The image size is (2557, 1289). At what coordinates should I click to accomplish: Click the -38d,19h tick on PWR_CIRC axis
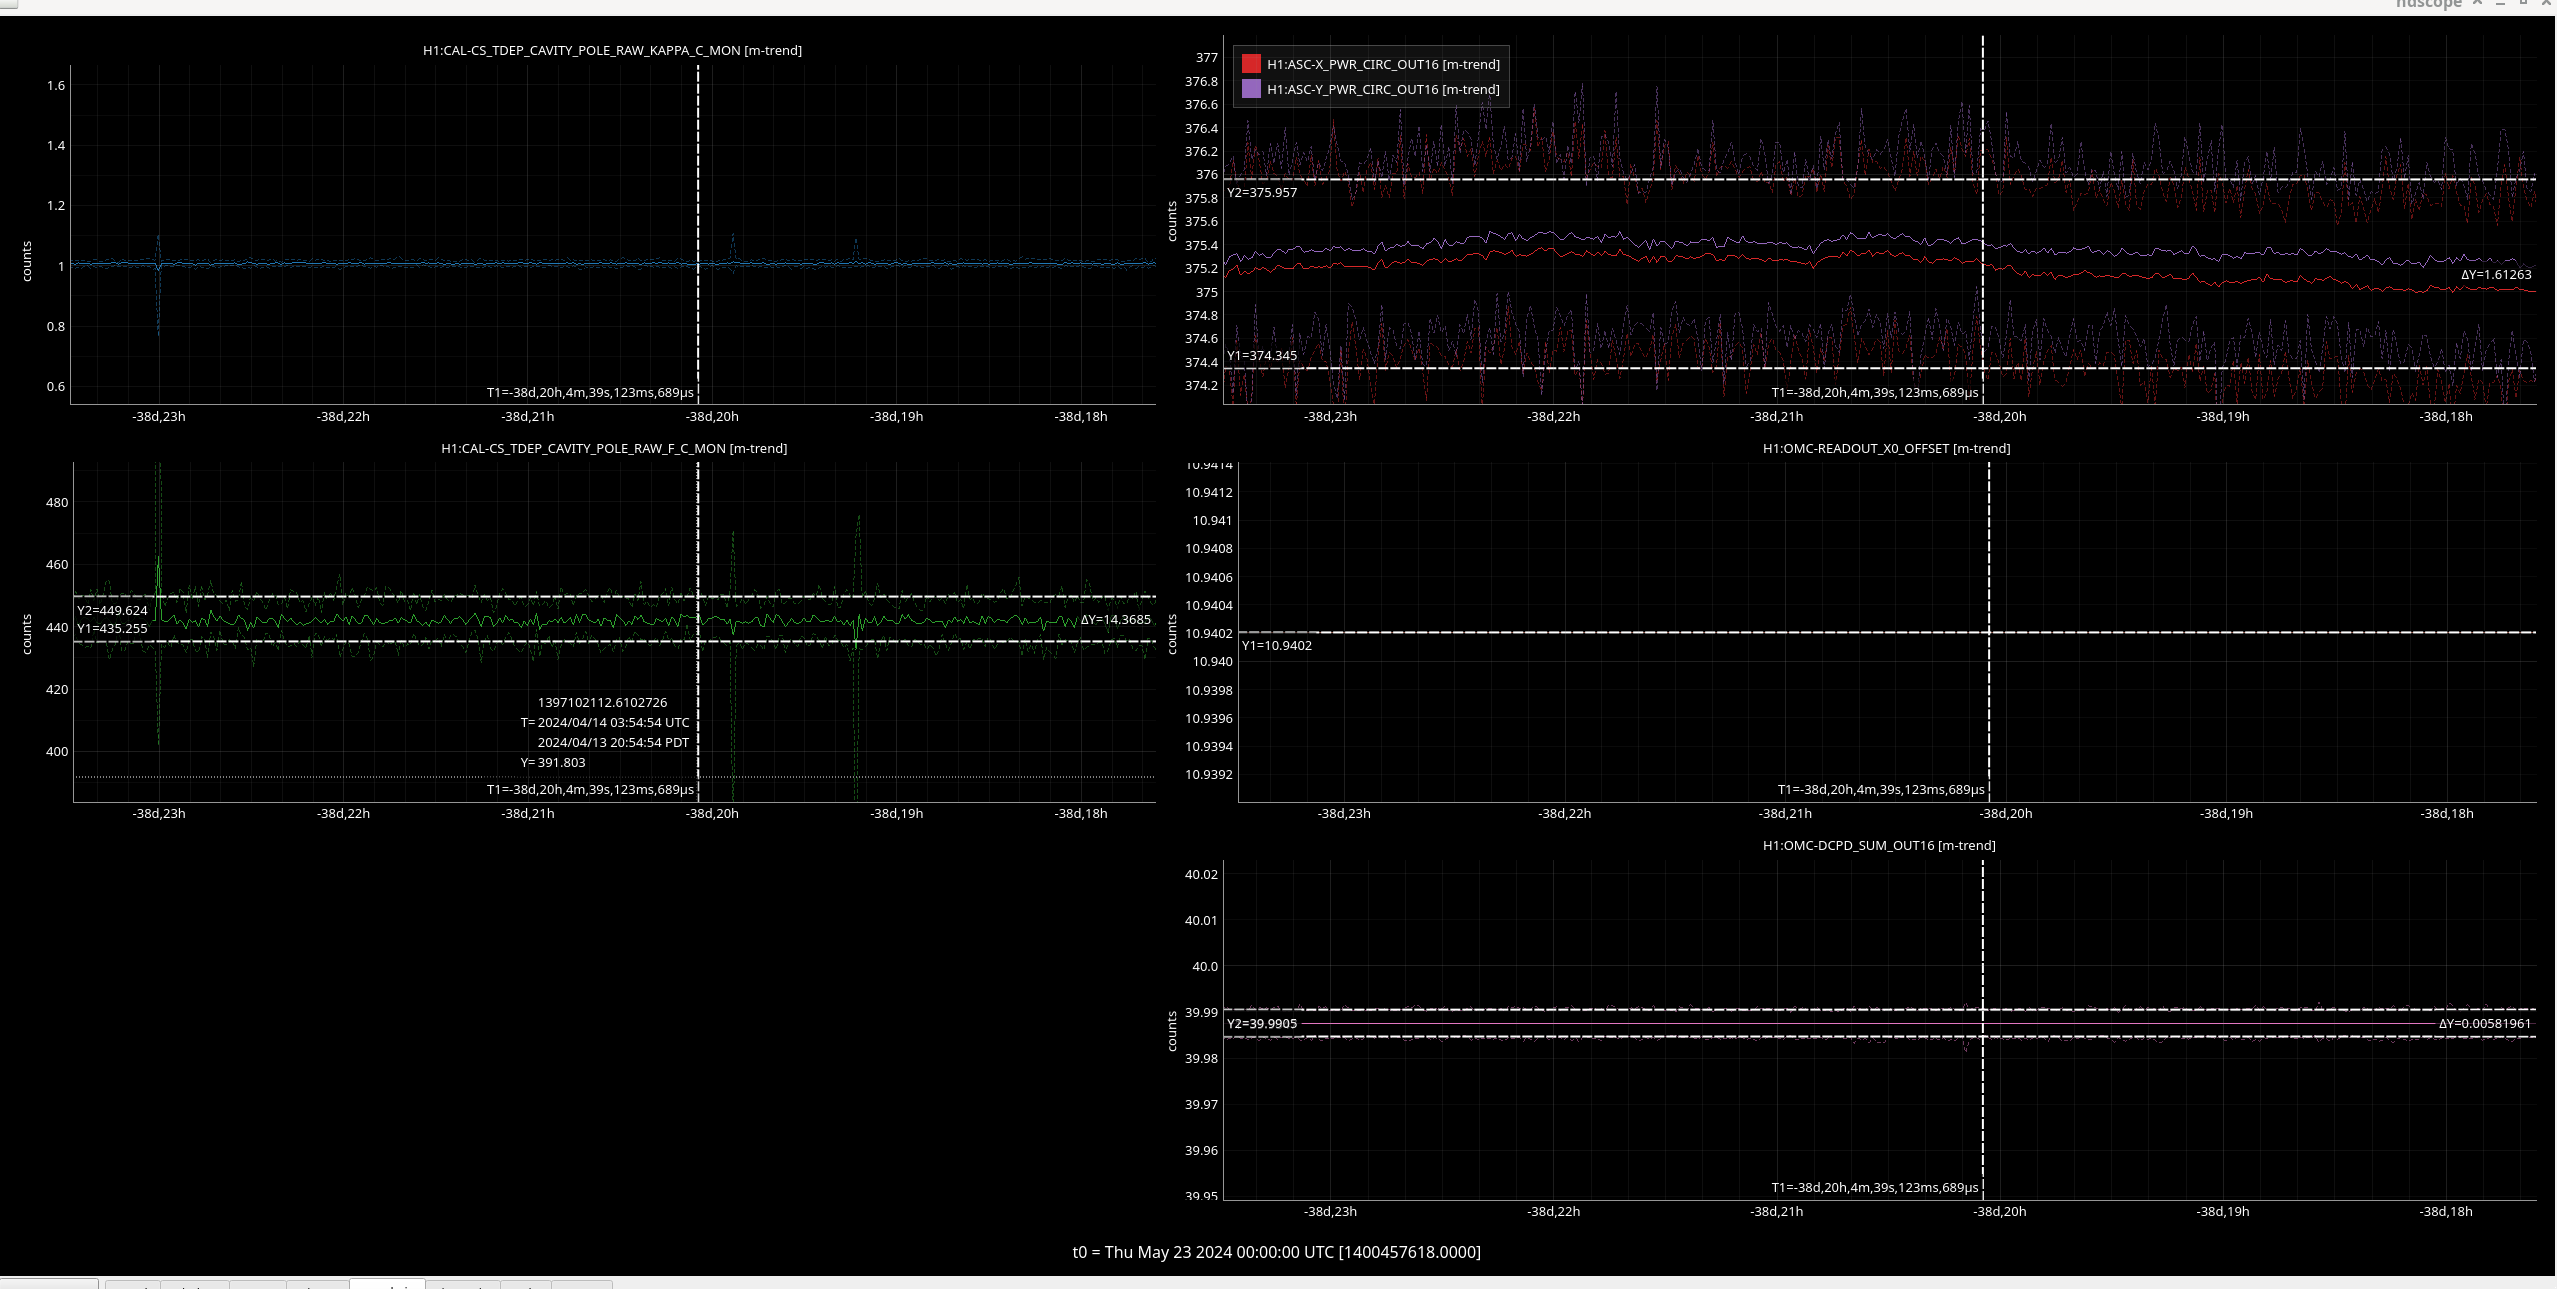coord(2222,416)
